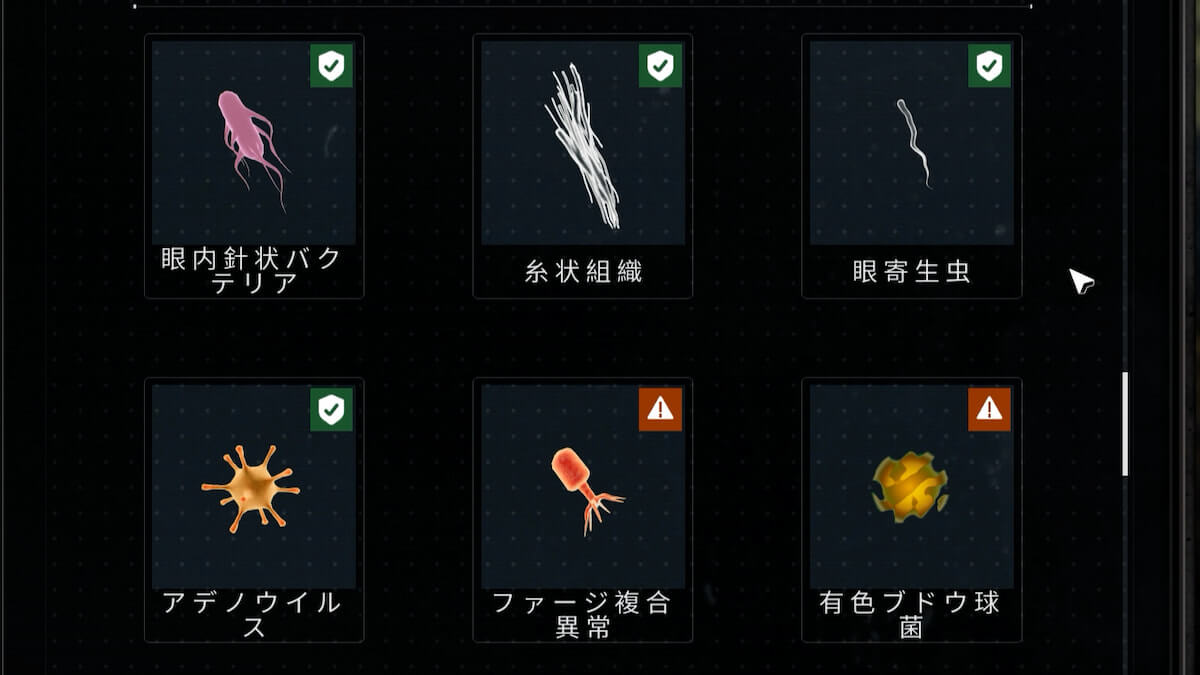Open the アデノウイルス label text
1200x675 pixels.
[253, 615]
